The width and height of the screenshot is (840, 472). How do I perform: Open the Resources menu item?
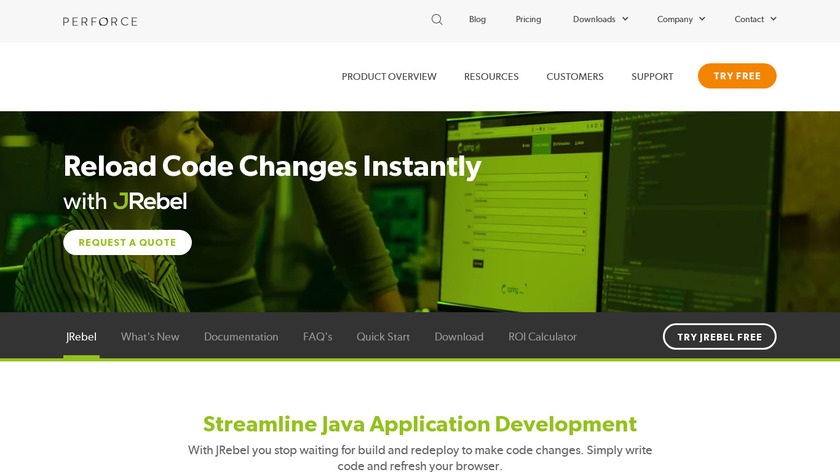[x=491, y=77]
